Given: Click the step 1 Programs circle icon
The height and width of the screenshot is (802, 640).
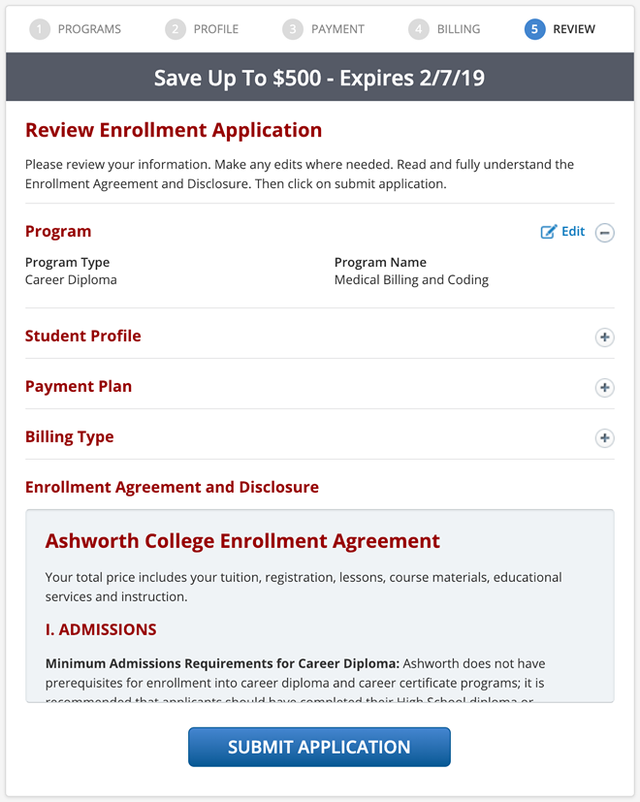Looking at the screenshot, I should pyautogui.click(x=40, y=29).
